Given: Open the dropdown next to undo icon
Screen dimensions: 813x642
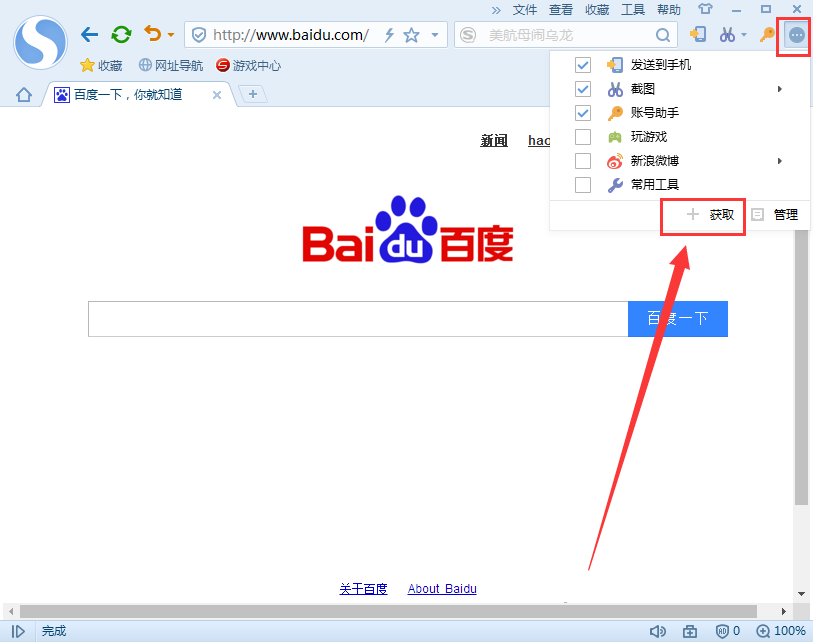Looking at the screenshot, I should pos(171,35).
